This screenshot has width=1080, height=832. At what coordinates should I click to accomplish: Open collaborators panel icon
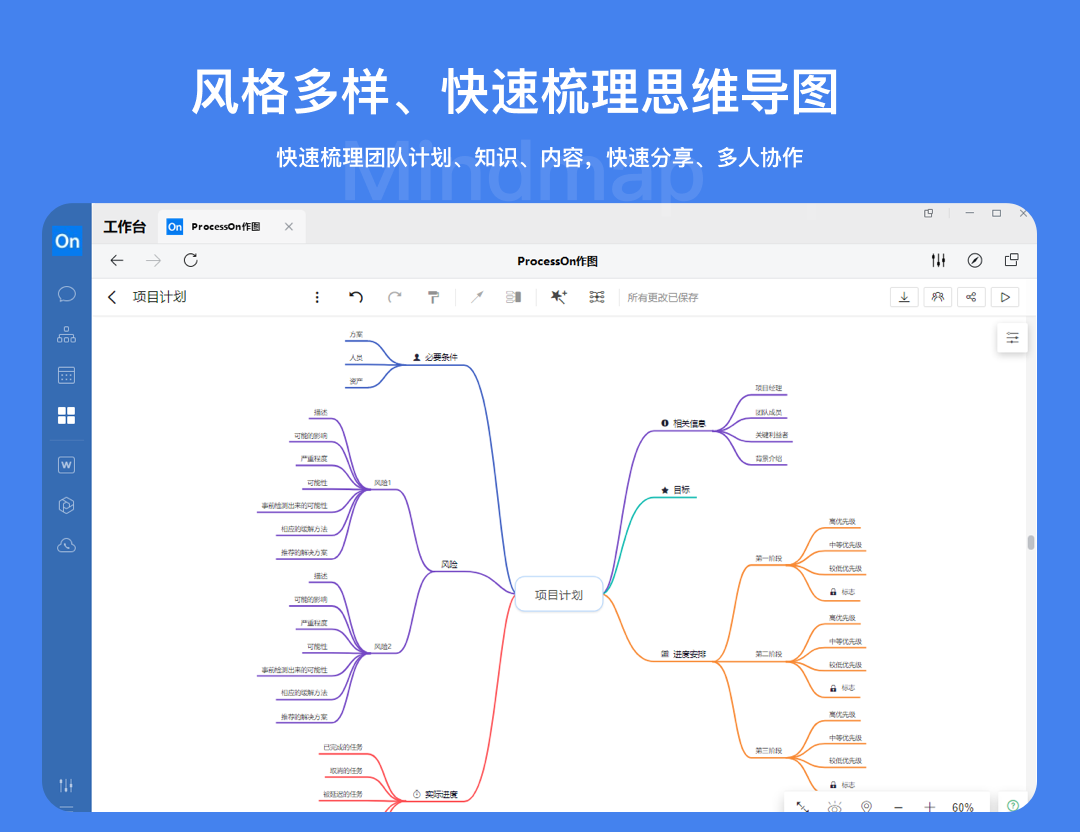938,297
